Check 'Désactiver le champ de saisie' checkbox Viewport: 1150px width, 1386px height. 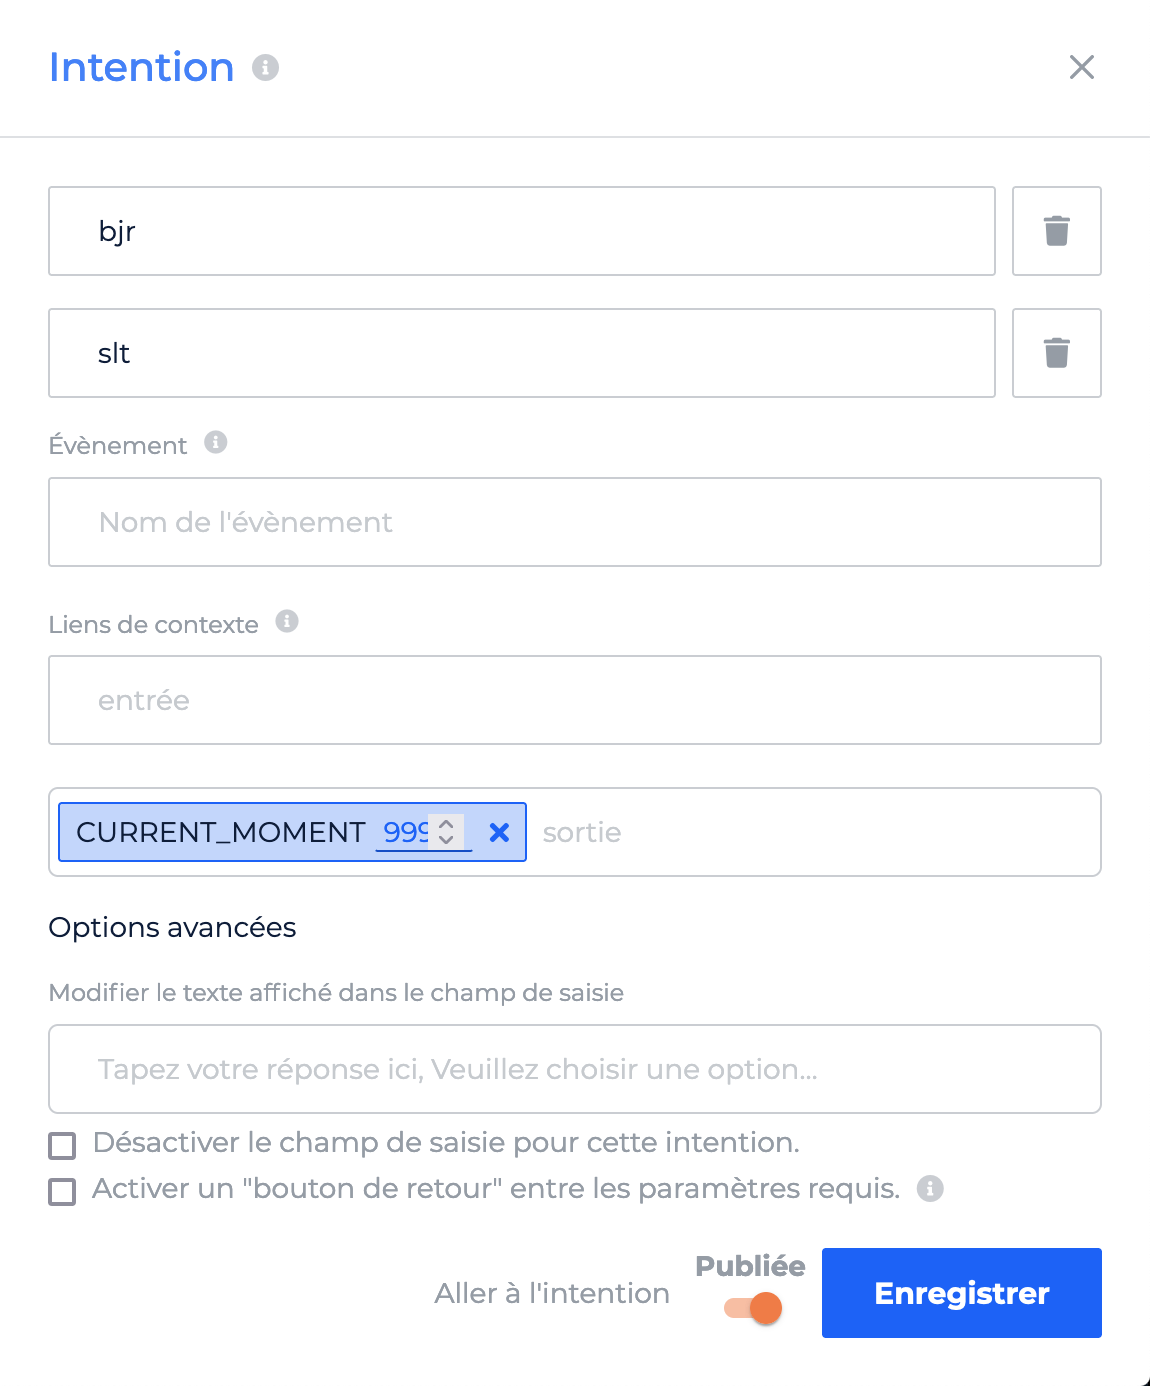62,1145
